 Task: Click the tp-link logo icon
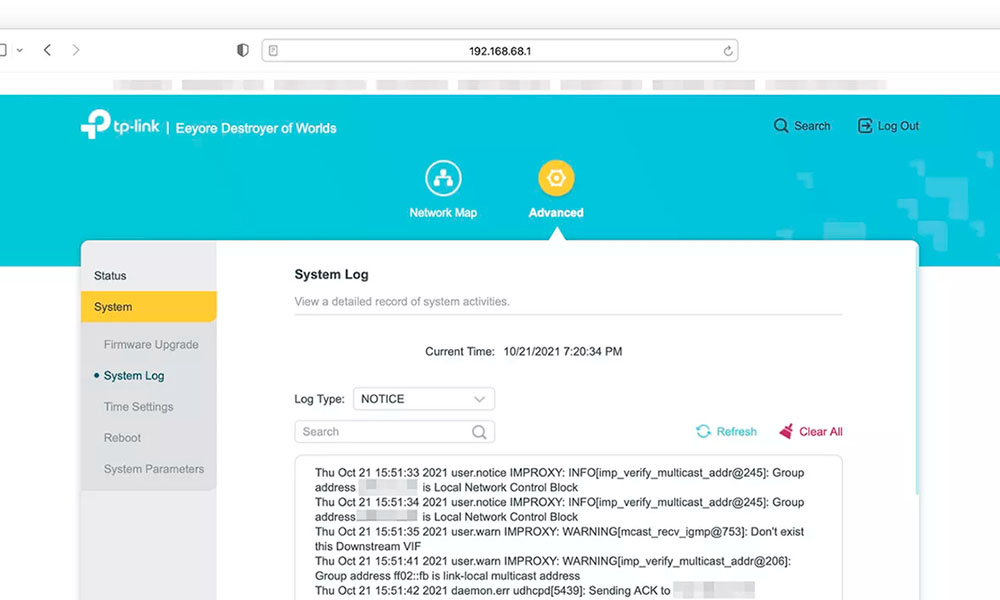click(x=95, y=126)
